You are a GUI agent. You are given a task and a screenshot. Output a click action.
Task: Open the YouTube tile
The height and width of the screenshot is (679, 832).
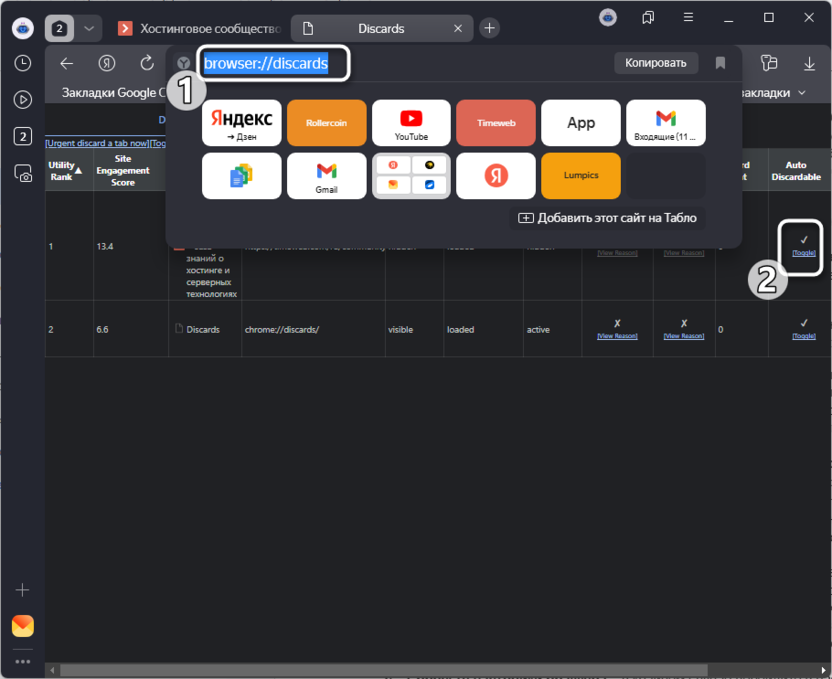(x=411, y=123)
